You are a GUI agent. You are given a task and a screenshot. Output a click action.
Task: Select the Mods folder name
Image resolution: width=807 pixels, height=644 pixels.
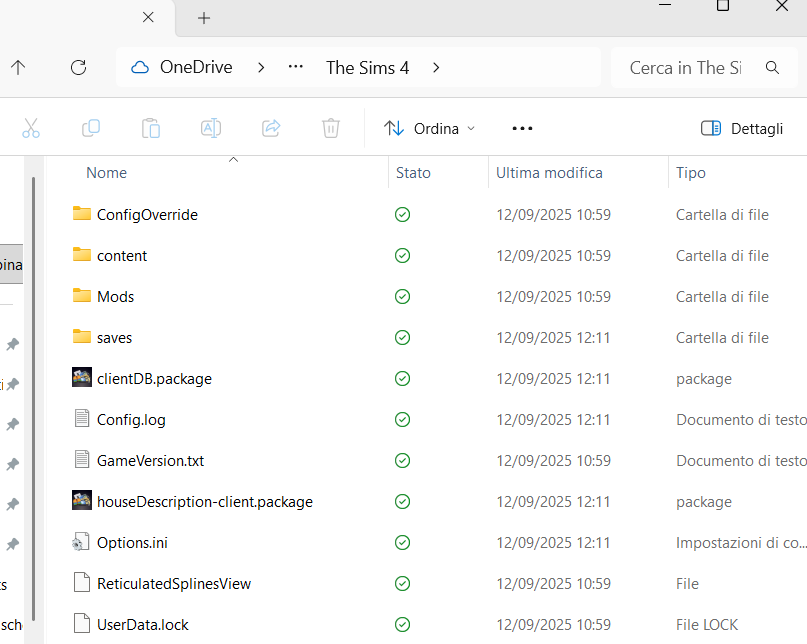point(115,297)
